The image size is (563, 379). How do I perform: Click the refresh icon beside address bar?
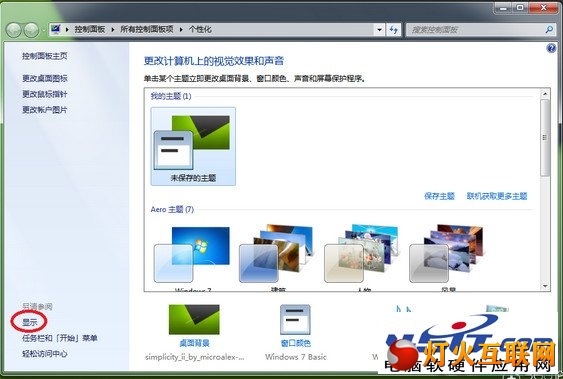pos(394,30)
